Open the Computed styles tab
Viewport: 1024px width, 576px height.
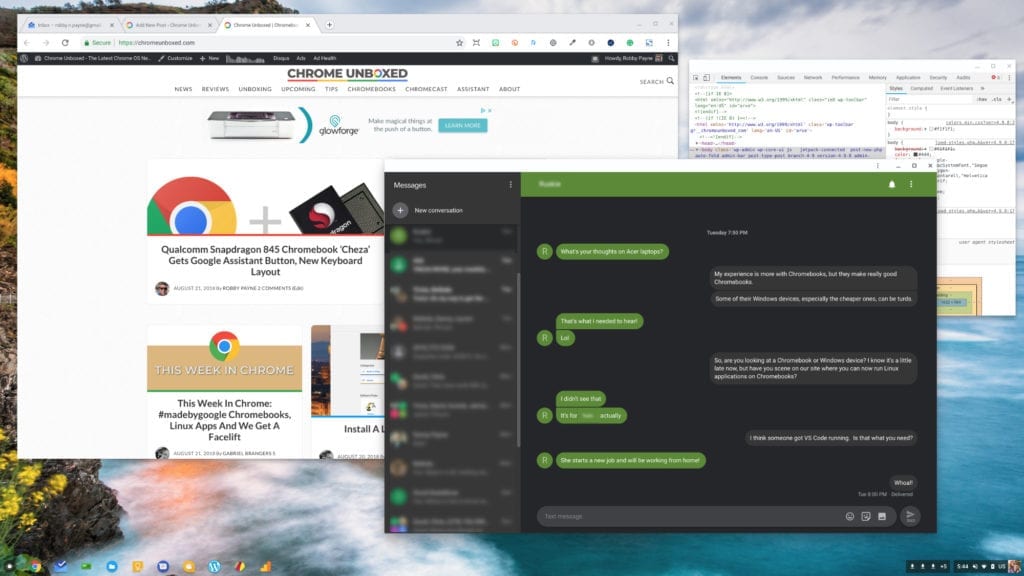pyautogui.click(x=922, y=88)
